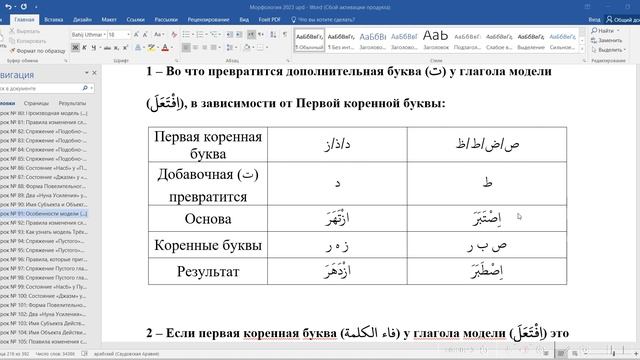The width and height of the screenshot is (640, 360).
Task: Open the Дизайн ribbon tab
Action: point(82,19)
